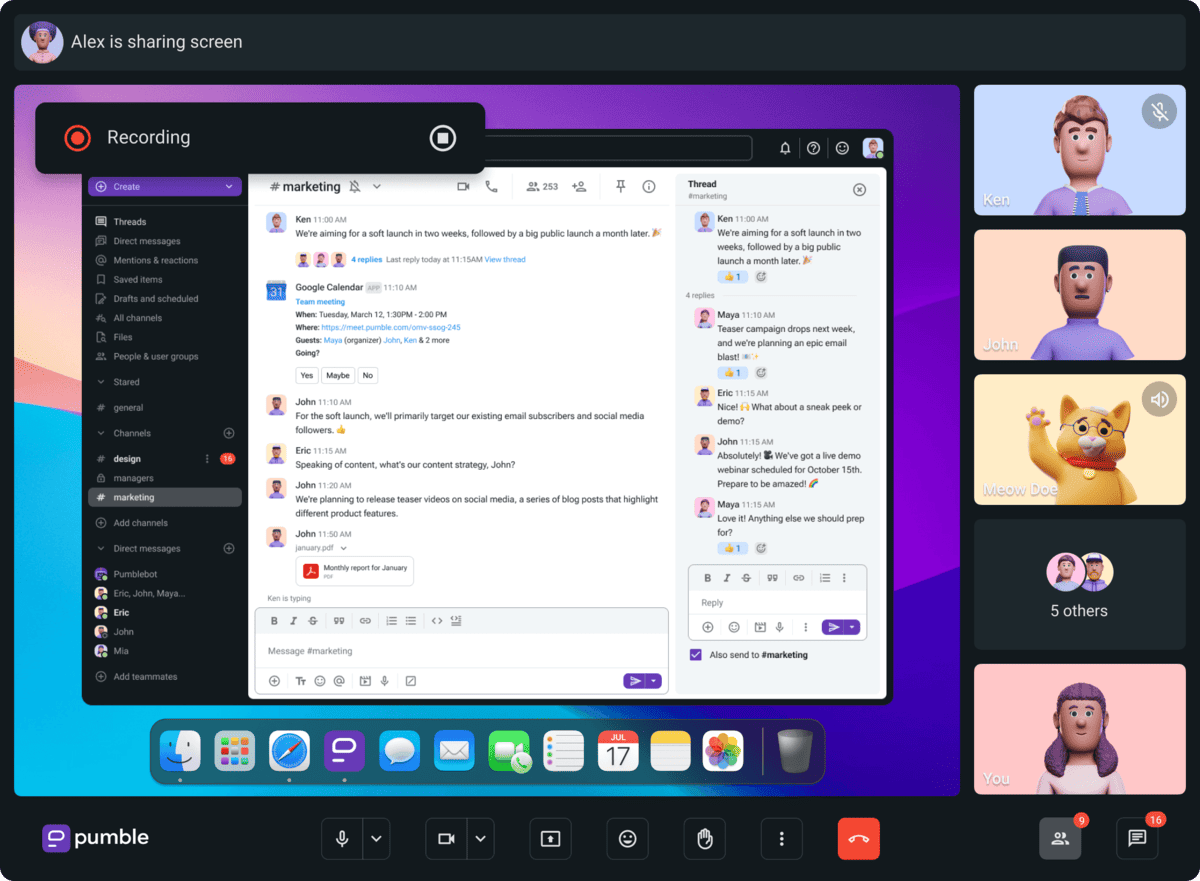
Task: Toggle the camera on or off
Action: point(446,839)
